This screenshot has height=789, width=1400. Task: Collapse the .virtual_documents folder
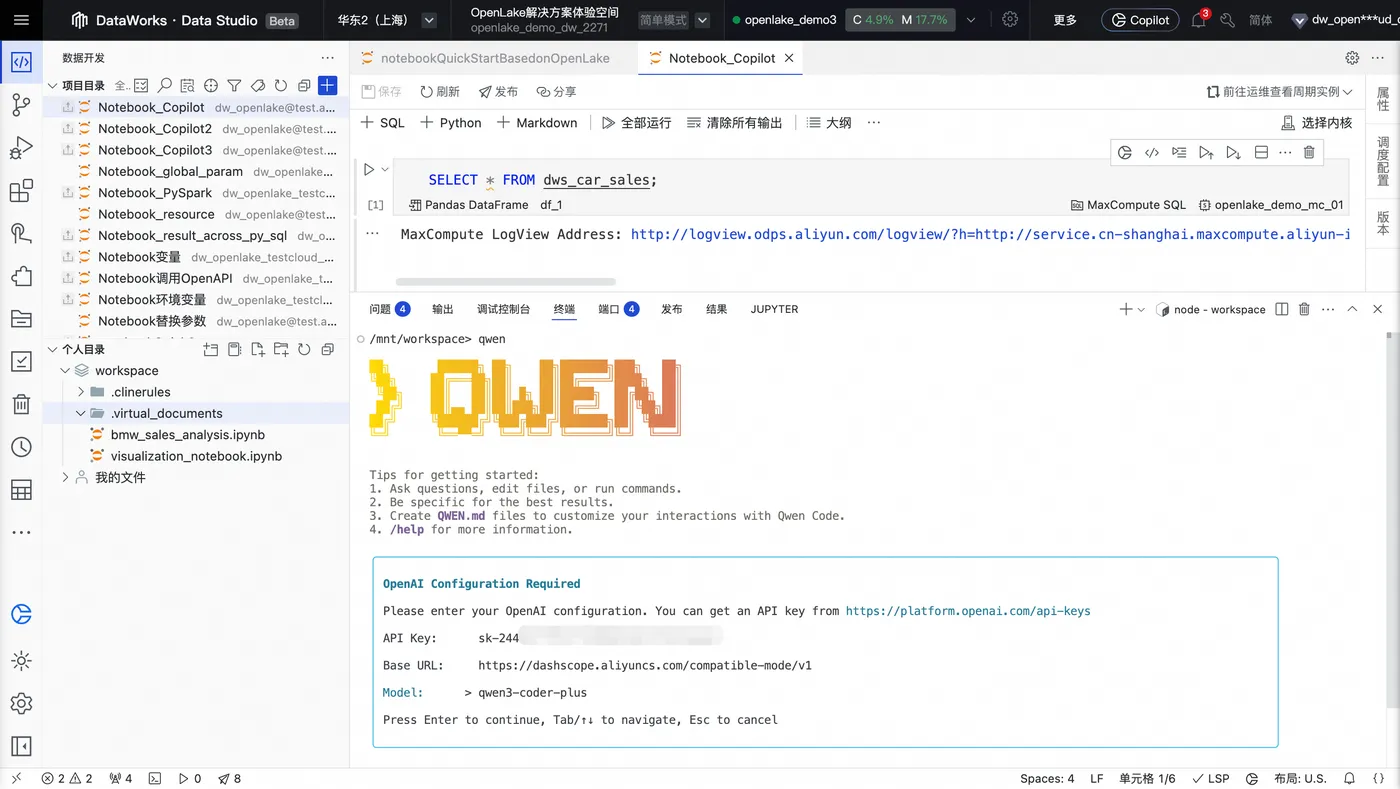[82, 413]
